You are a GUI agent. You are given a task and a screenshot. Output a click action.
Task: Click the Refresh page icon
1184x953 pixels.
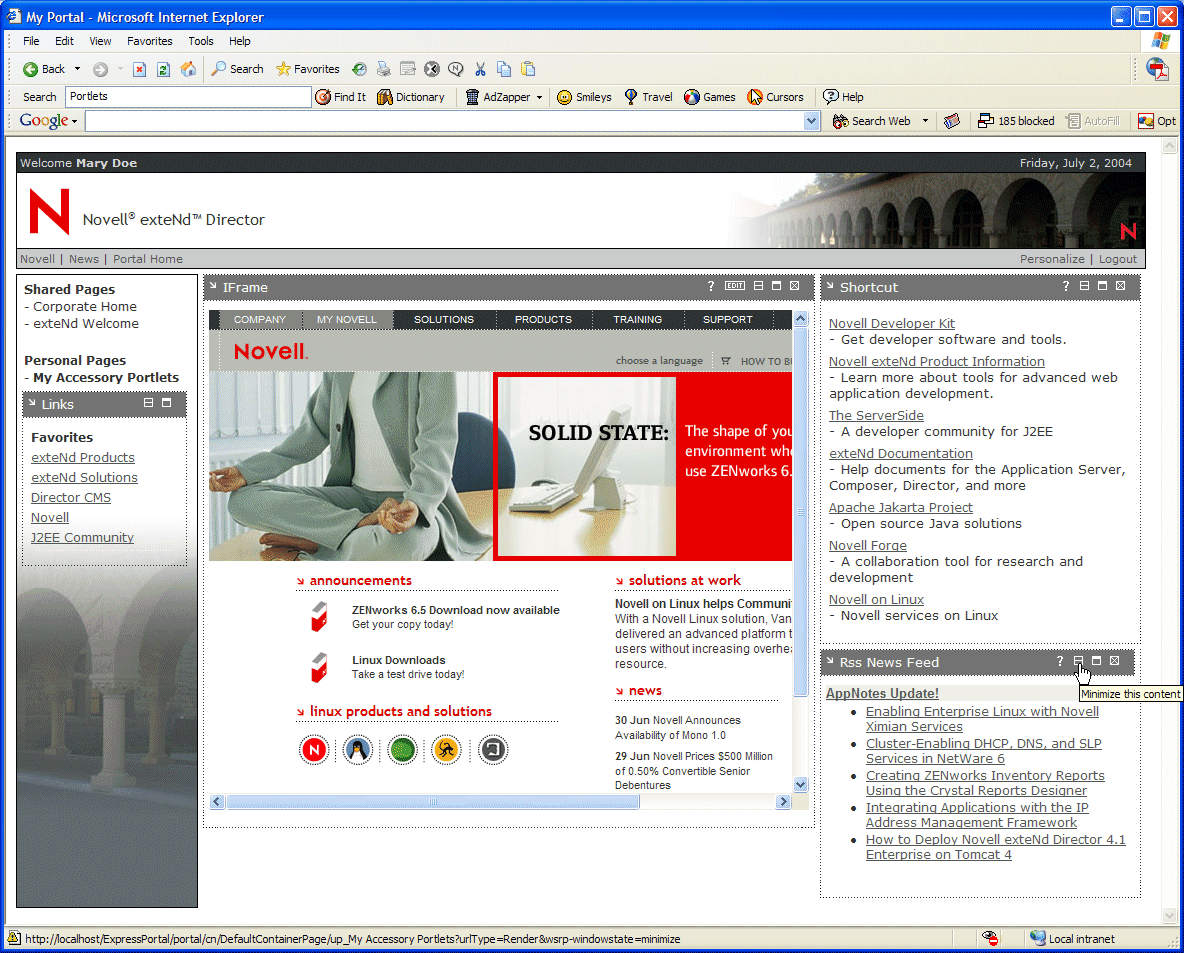163,69
